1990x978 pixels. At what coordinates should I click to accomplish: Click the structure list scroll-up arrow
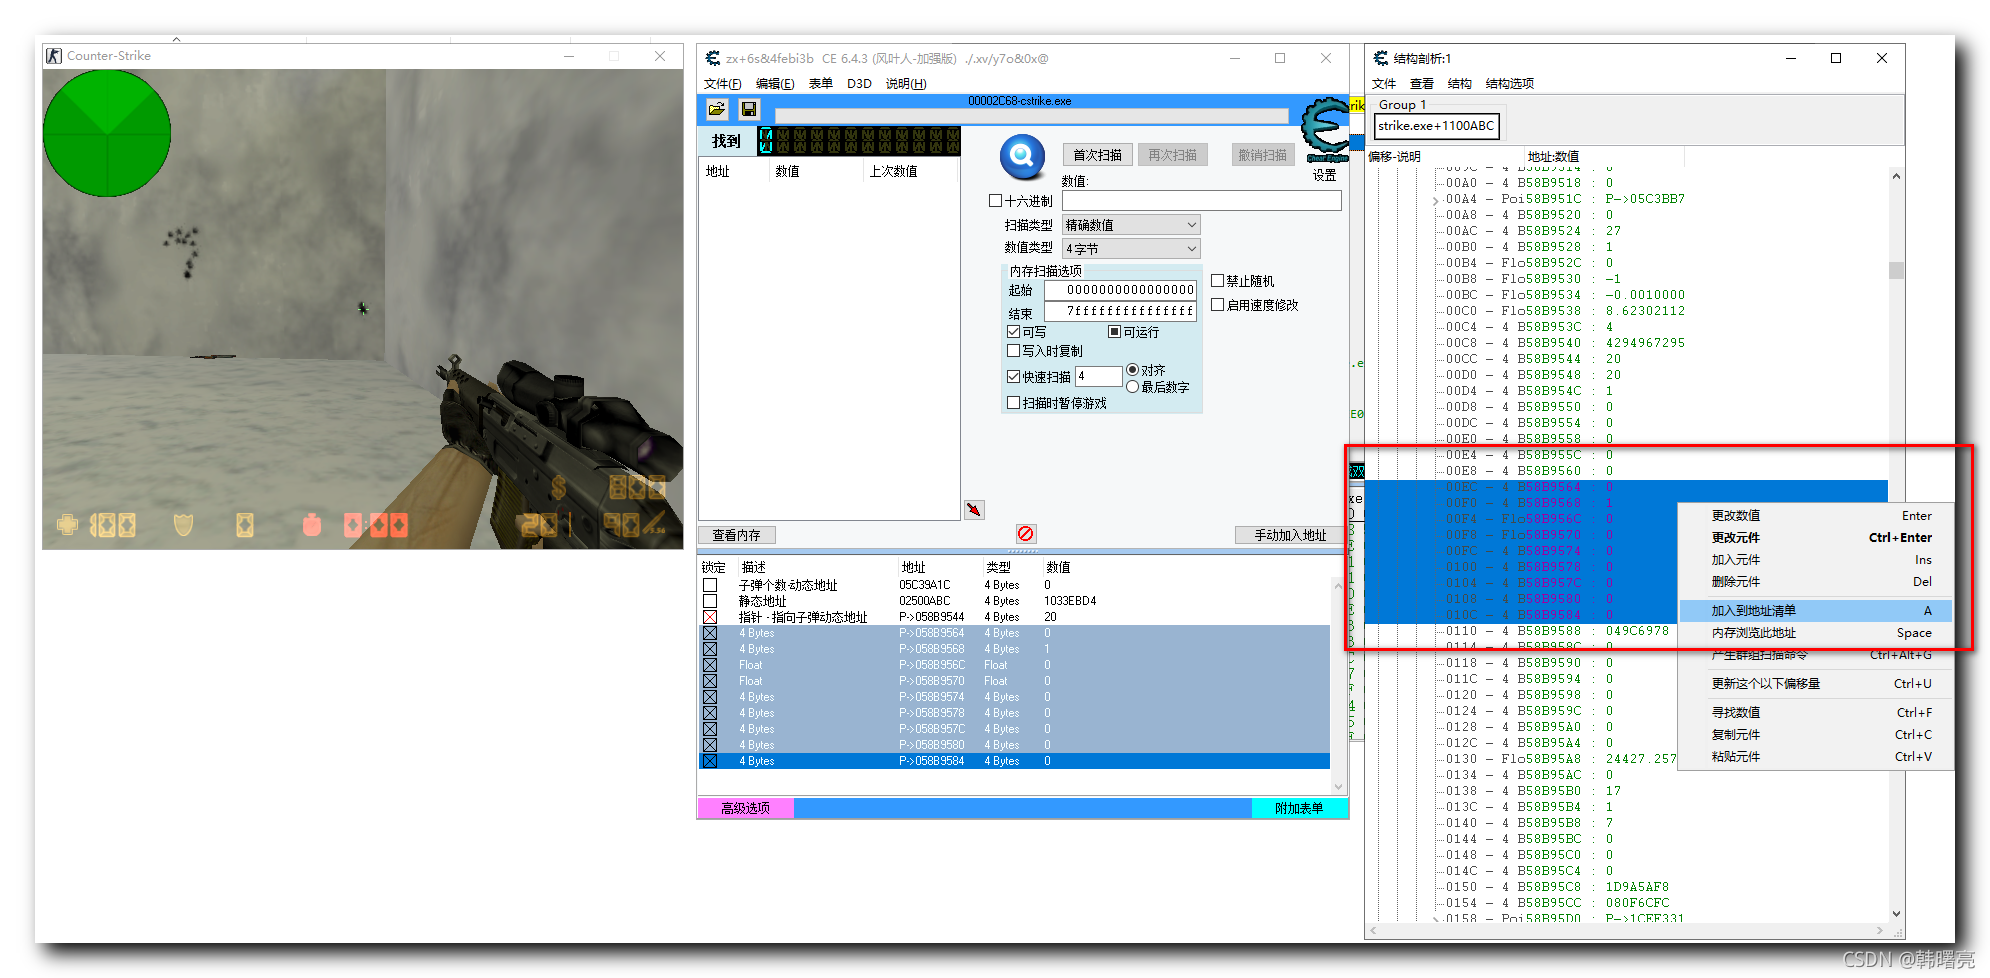(x=1897, y=176)
